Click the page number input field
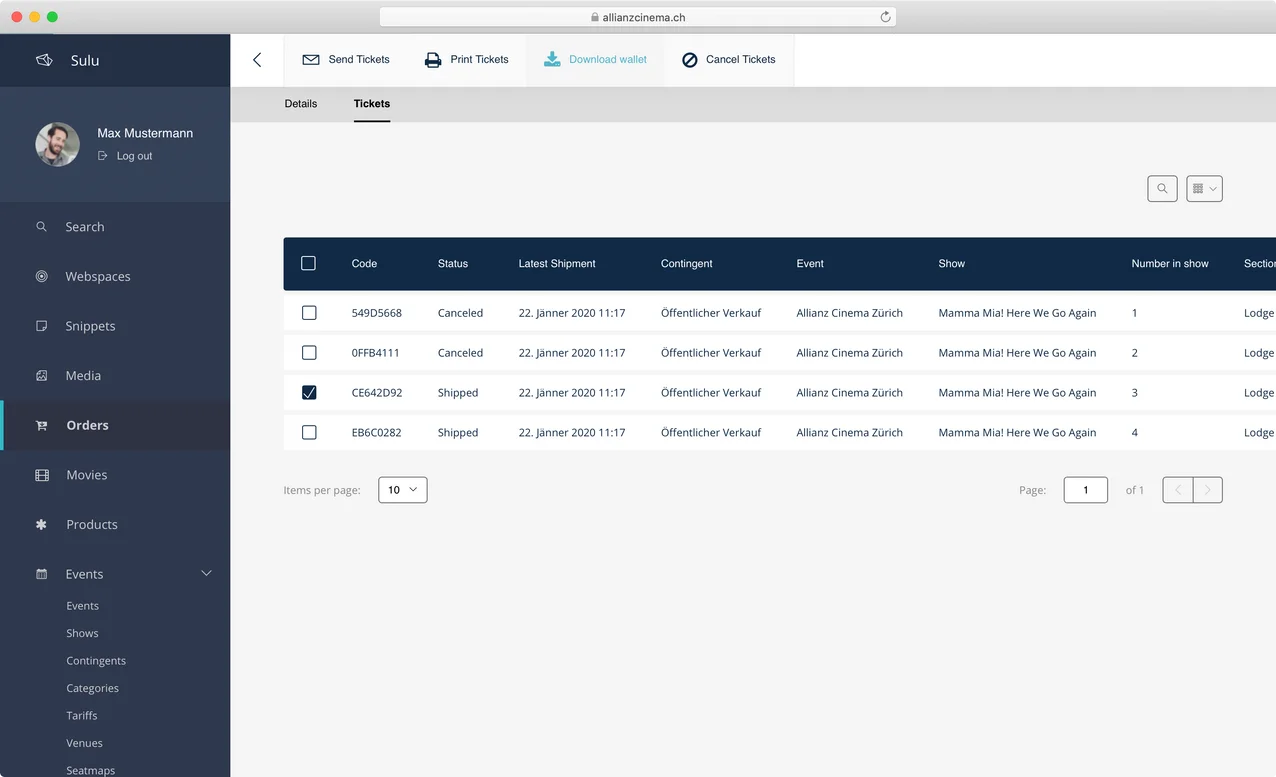Screen dimensions: 1276x777 1085,490
